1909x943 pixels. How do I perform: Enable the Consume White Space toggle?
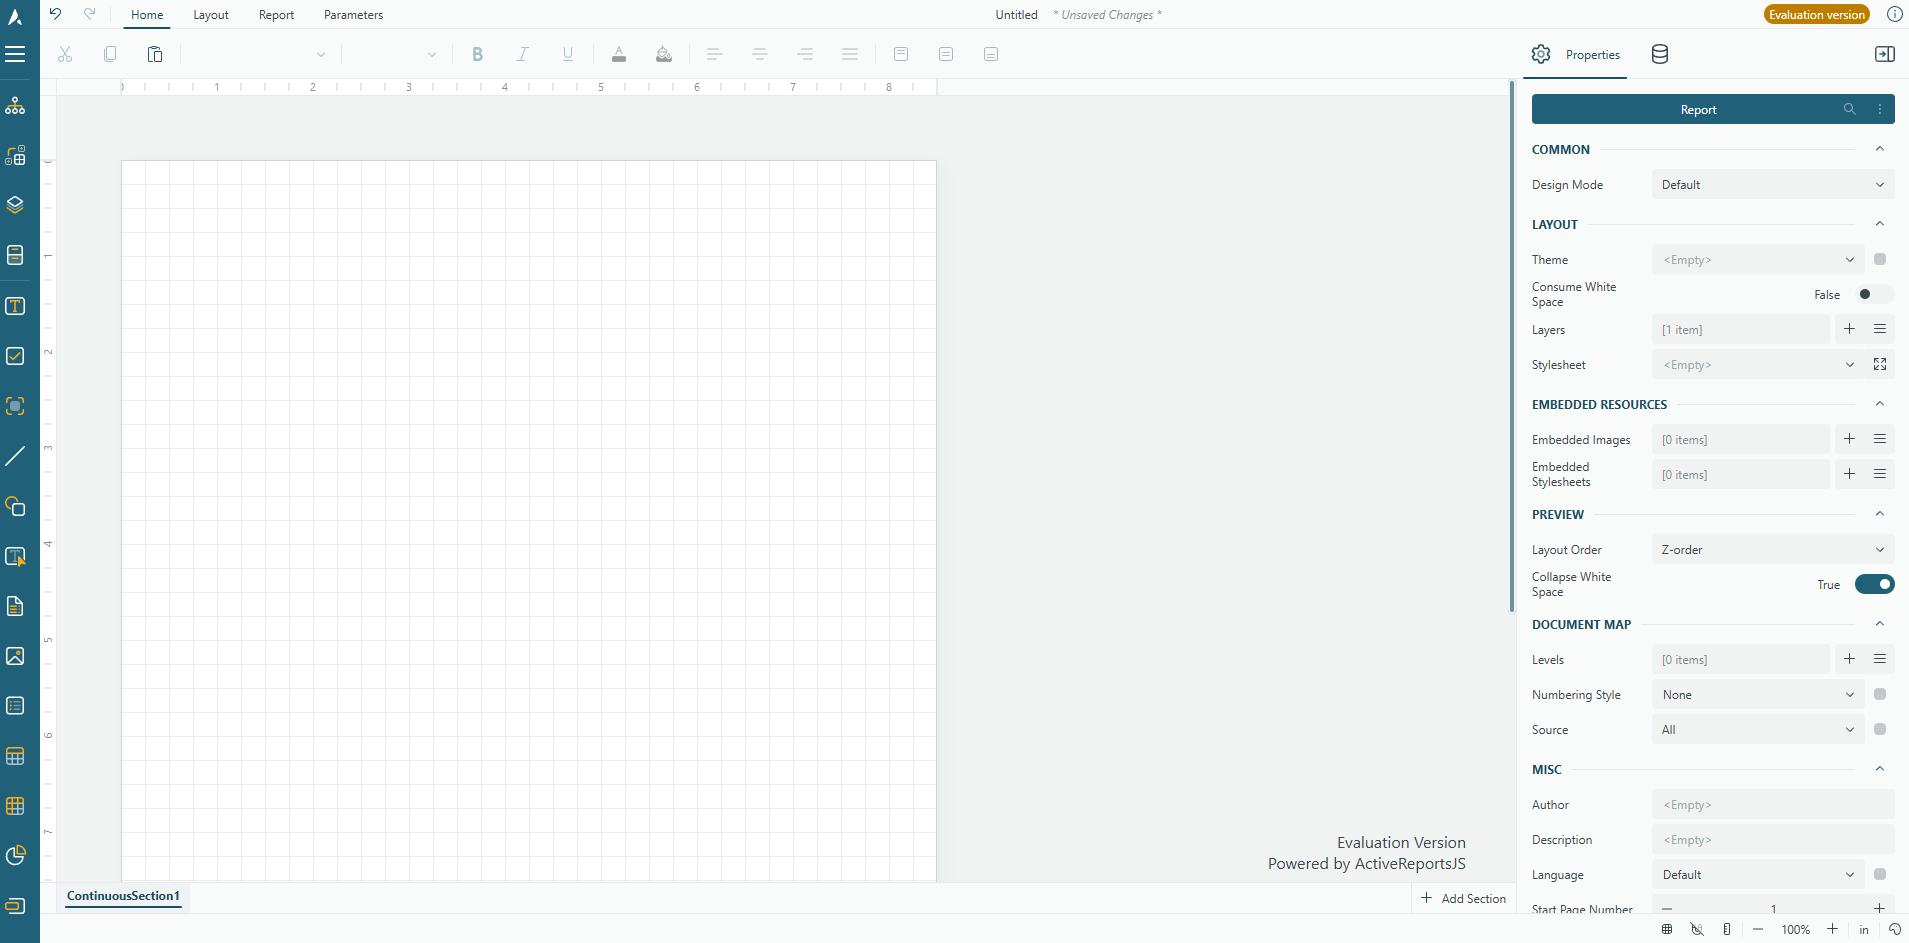[1874, 294]
